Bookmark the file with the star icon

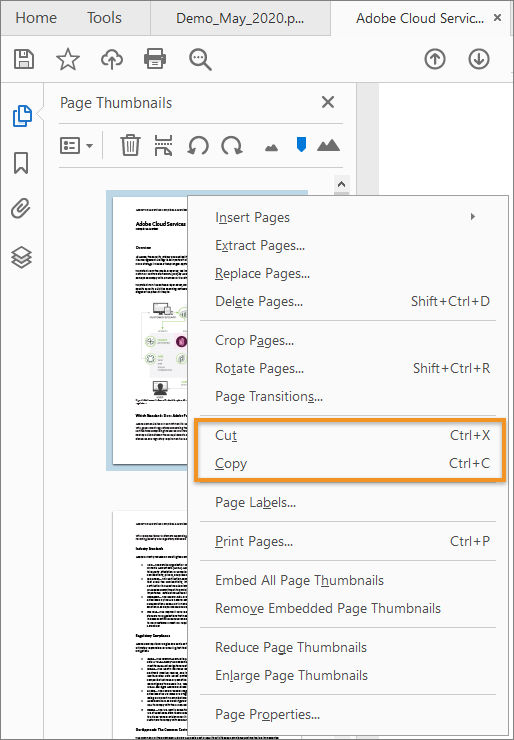(68, 59)
